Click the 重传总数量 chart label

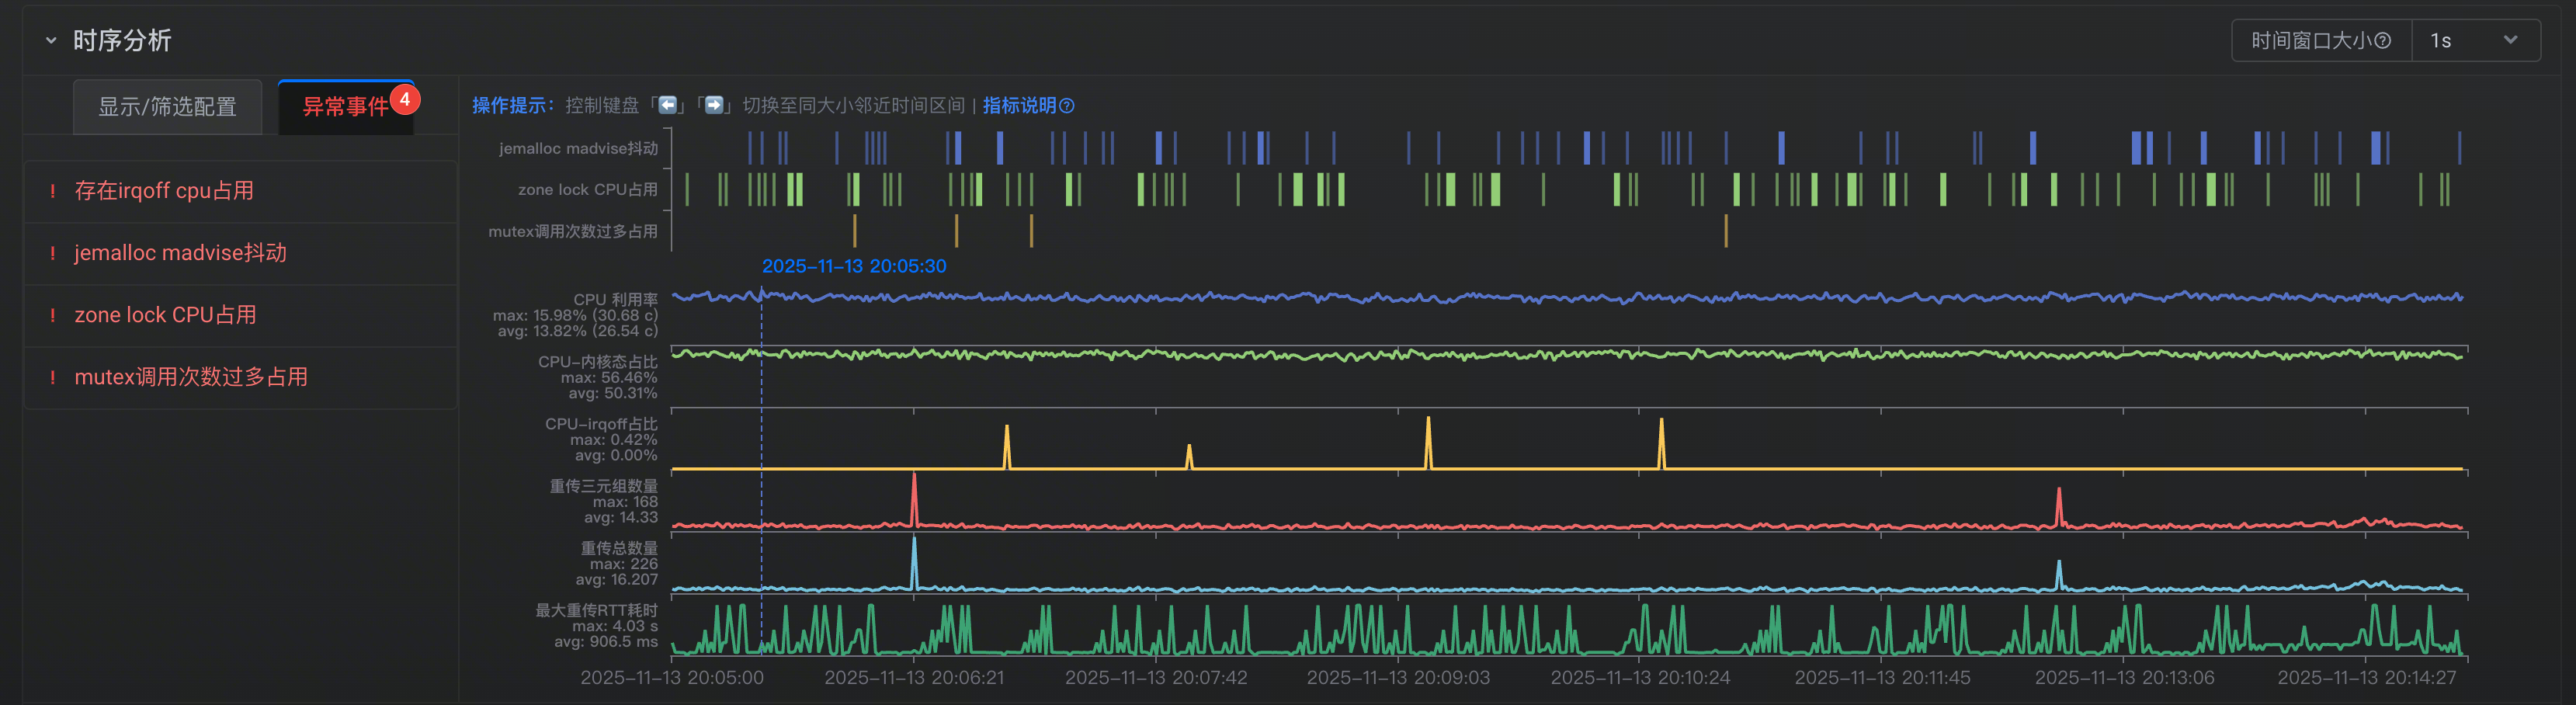pos(620,547)
